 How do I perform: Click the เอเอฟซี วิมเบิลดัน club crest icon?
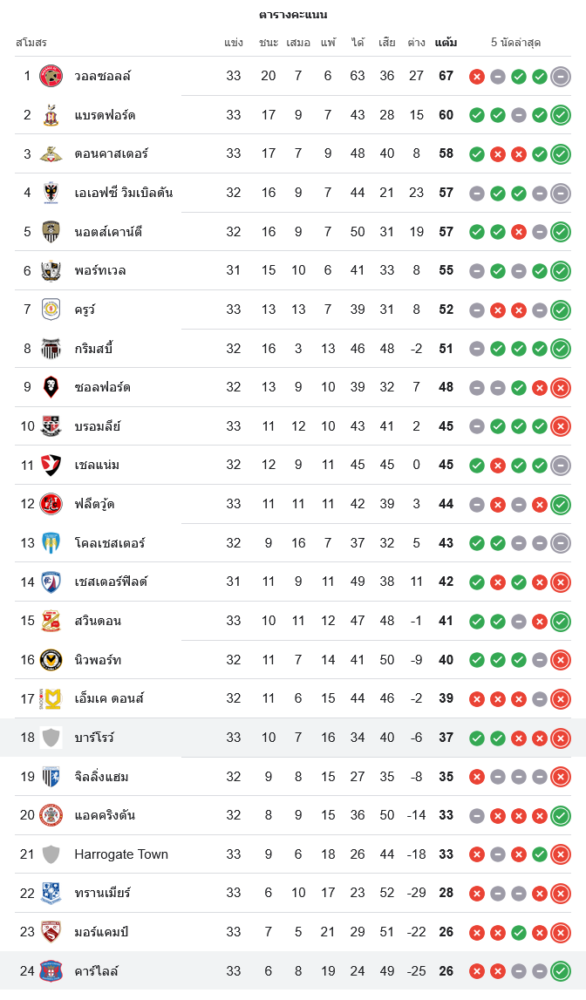point(51,193)
